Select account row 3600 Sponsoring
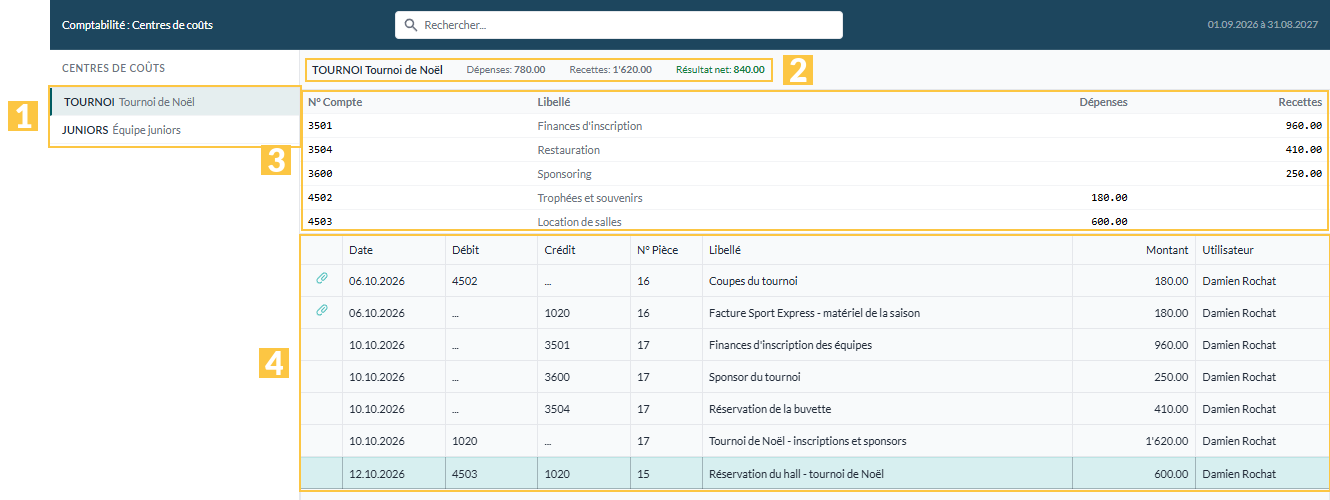Screen dimensions: 1330x500 click(x=815, y=174)
